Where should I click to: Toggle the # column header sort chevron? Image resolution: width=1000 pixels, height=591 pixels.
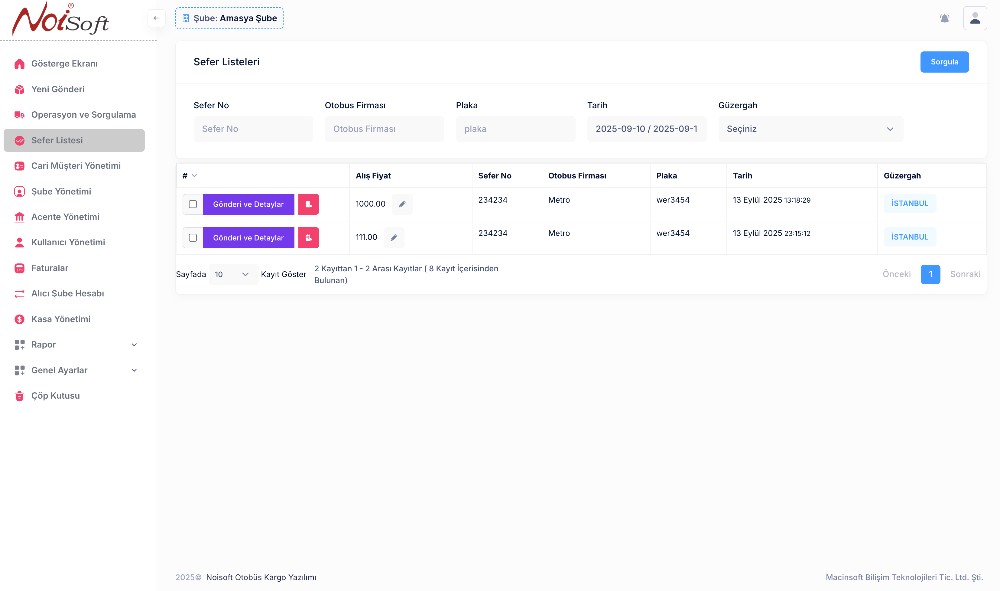(194, 176)
